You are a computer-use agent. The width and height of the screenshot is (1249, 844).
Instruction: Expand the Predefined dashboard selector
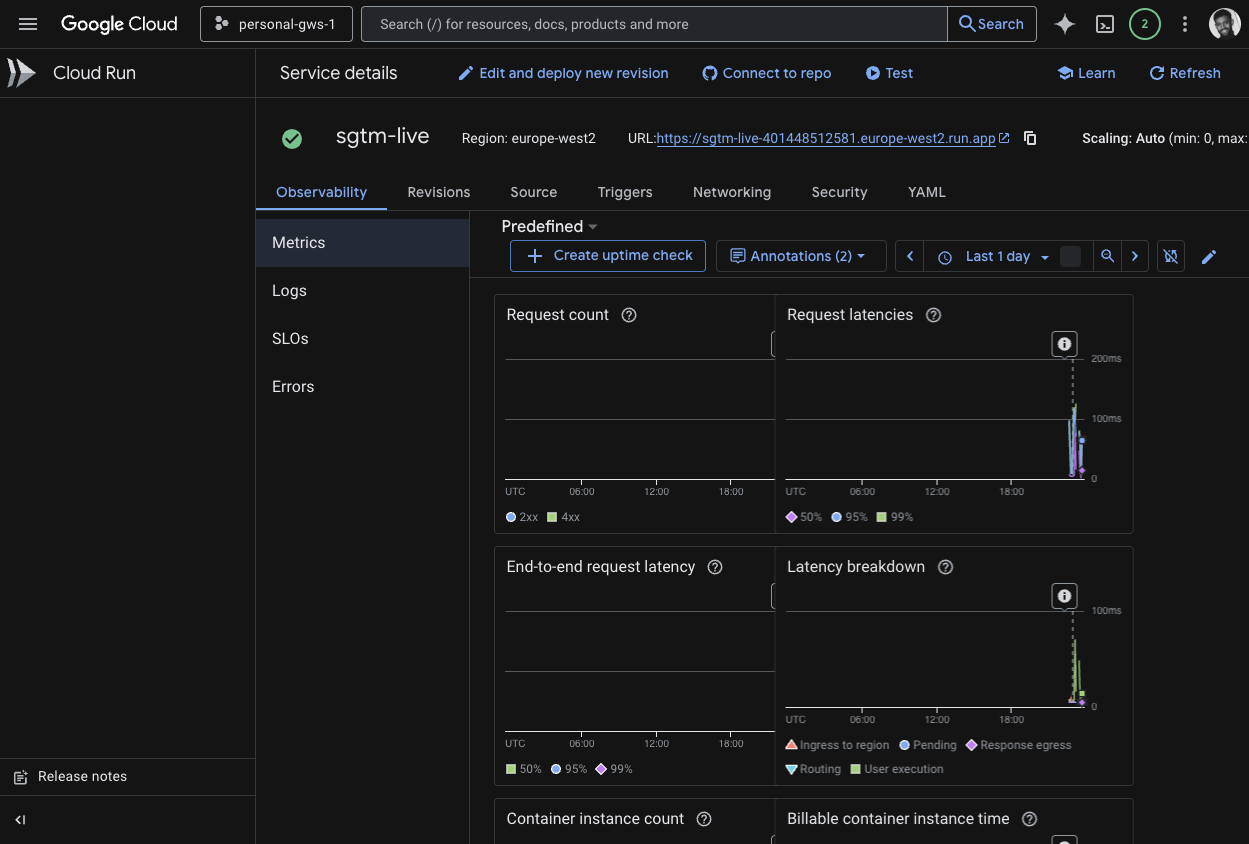(x=548, y=226)
